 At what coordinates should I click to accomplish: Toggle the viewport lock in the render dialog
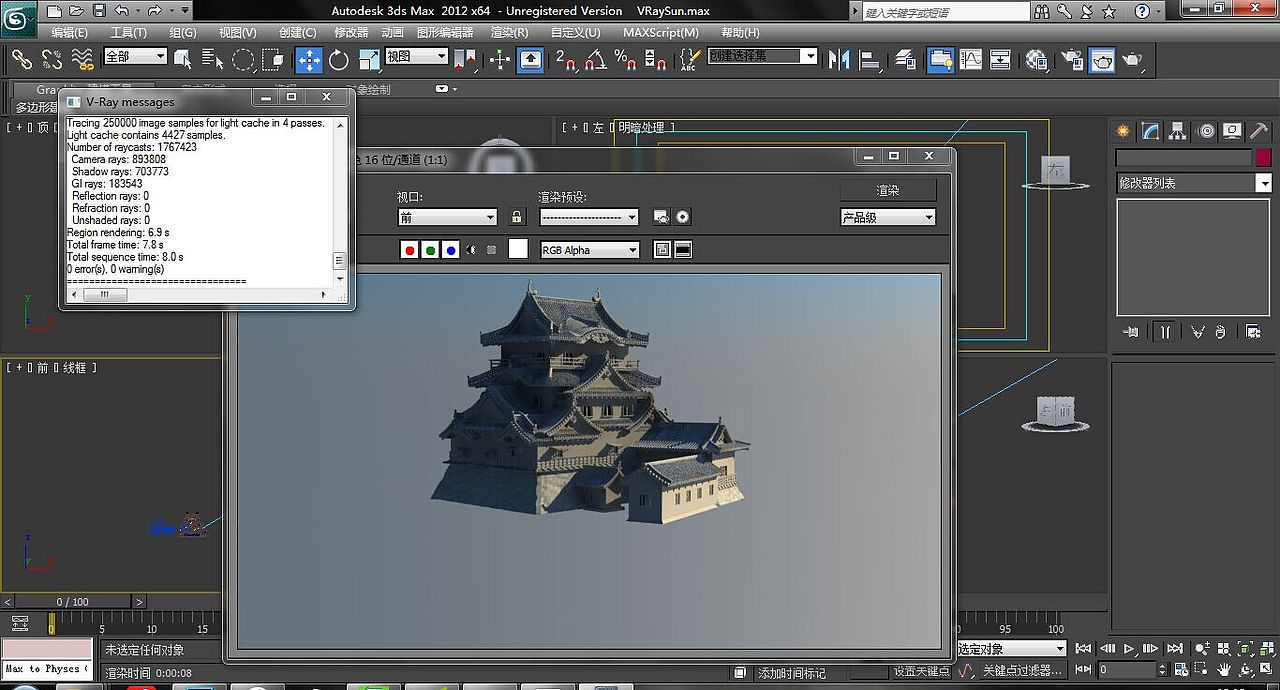tap(517, 216)
